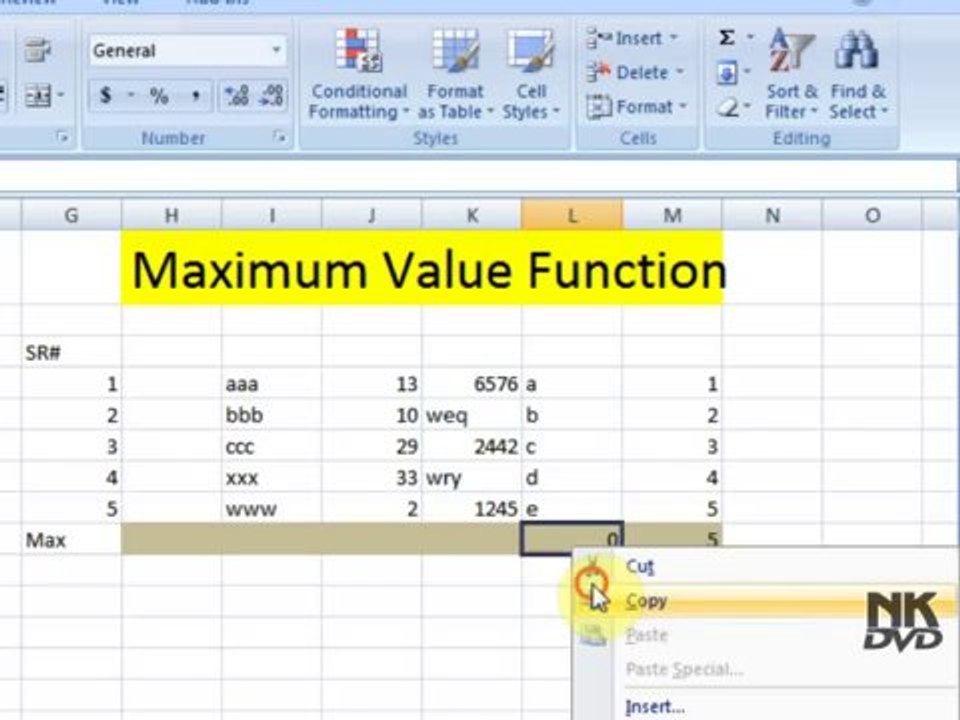
Task: Select cell containing ccc
Action: [x=272, y=446]
